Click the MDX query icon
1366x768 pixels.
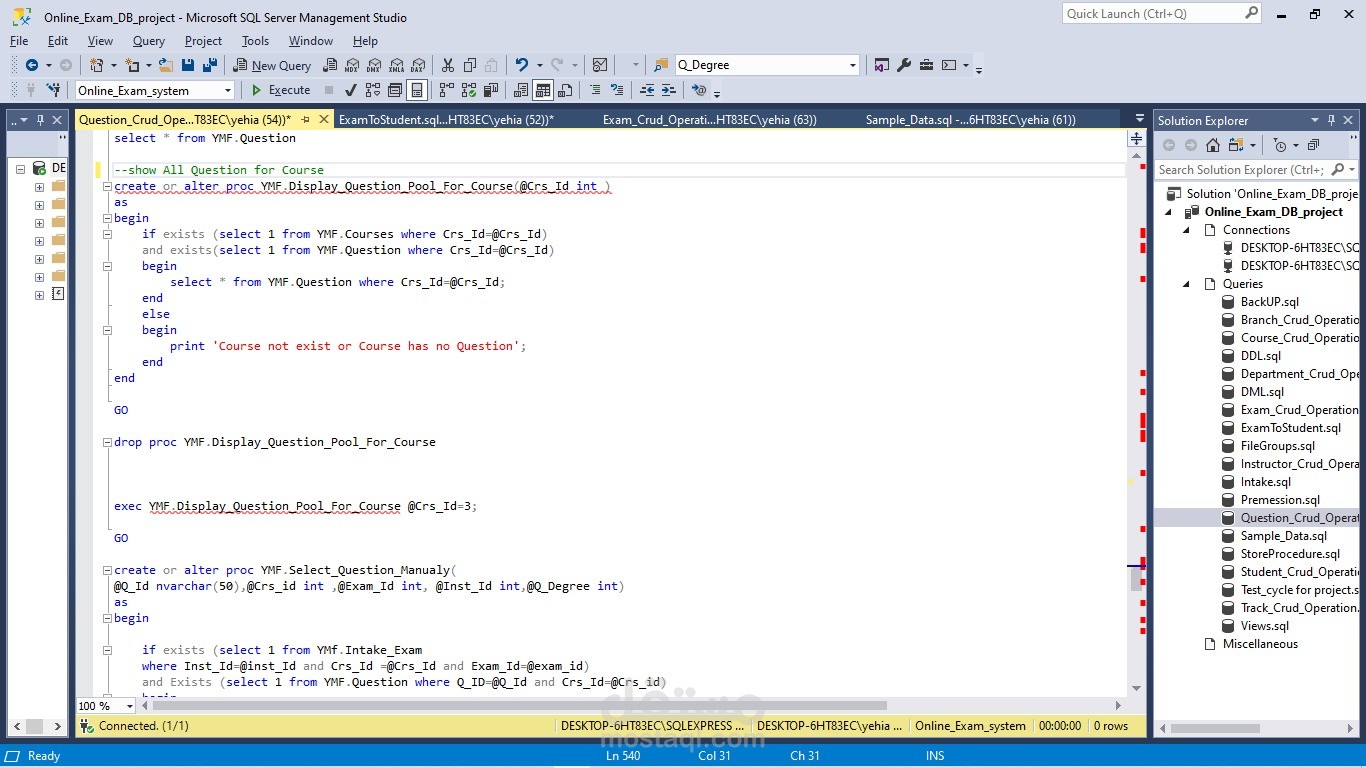[351, 65]
